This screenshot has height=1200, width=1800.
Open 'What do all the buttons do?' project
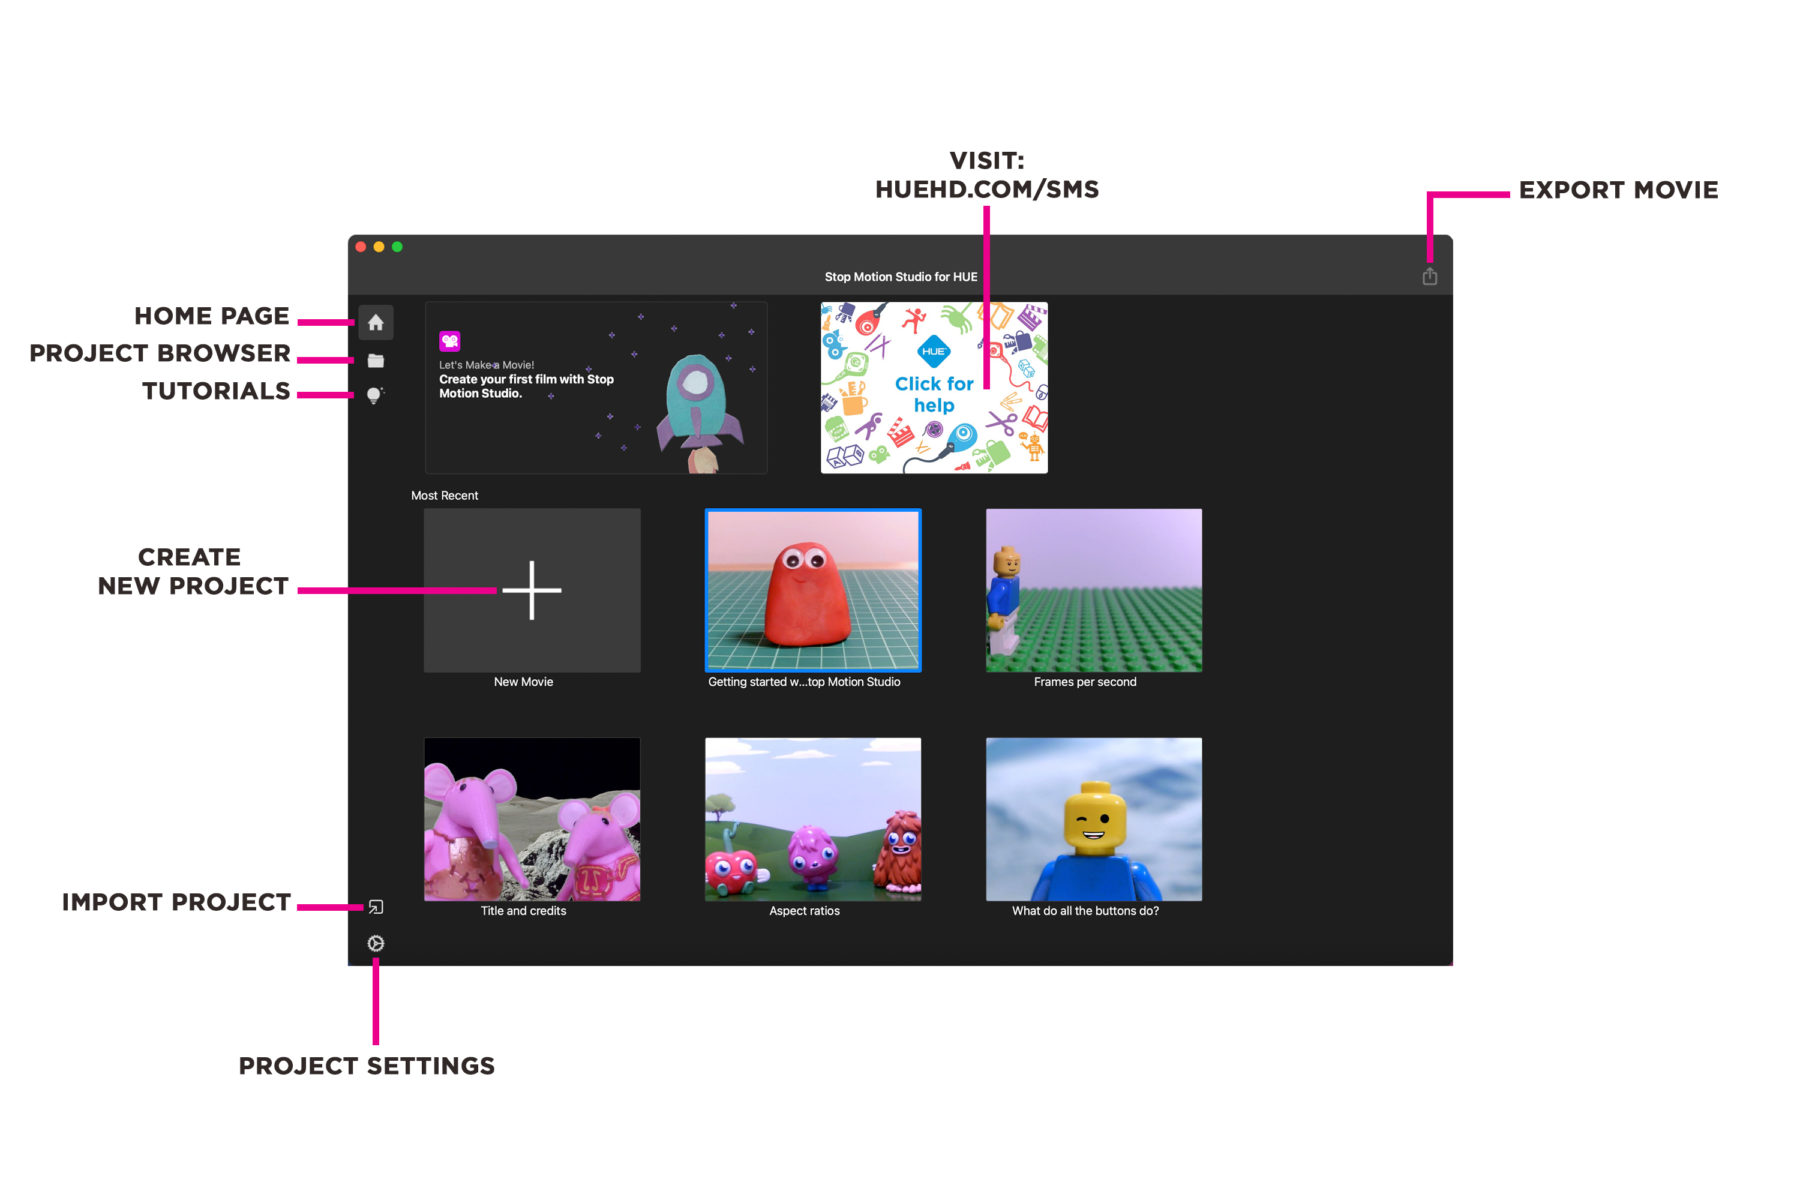coord(1093,818)
